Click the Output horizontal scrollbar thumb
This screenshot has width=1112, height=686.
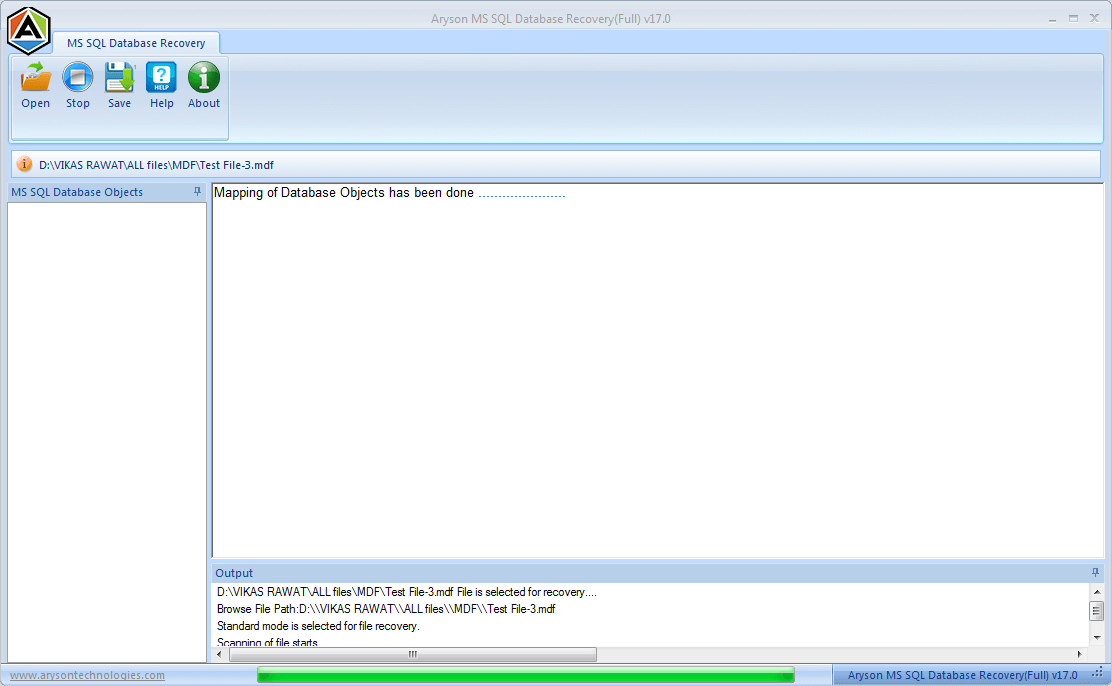(x=413, y=654)
